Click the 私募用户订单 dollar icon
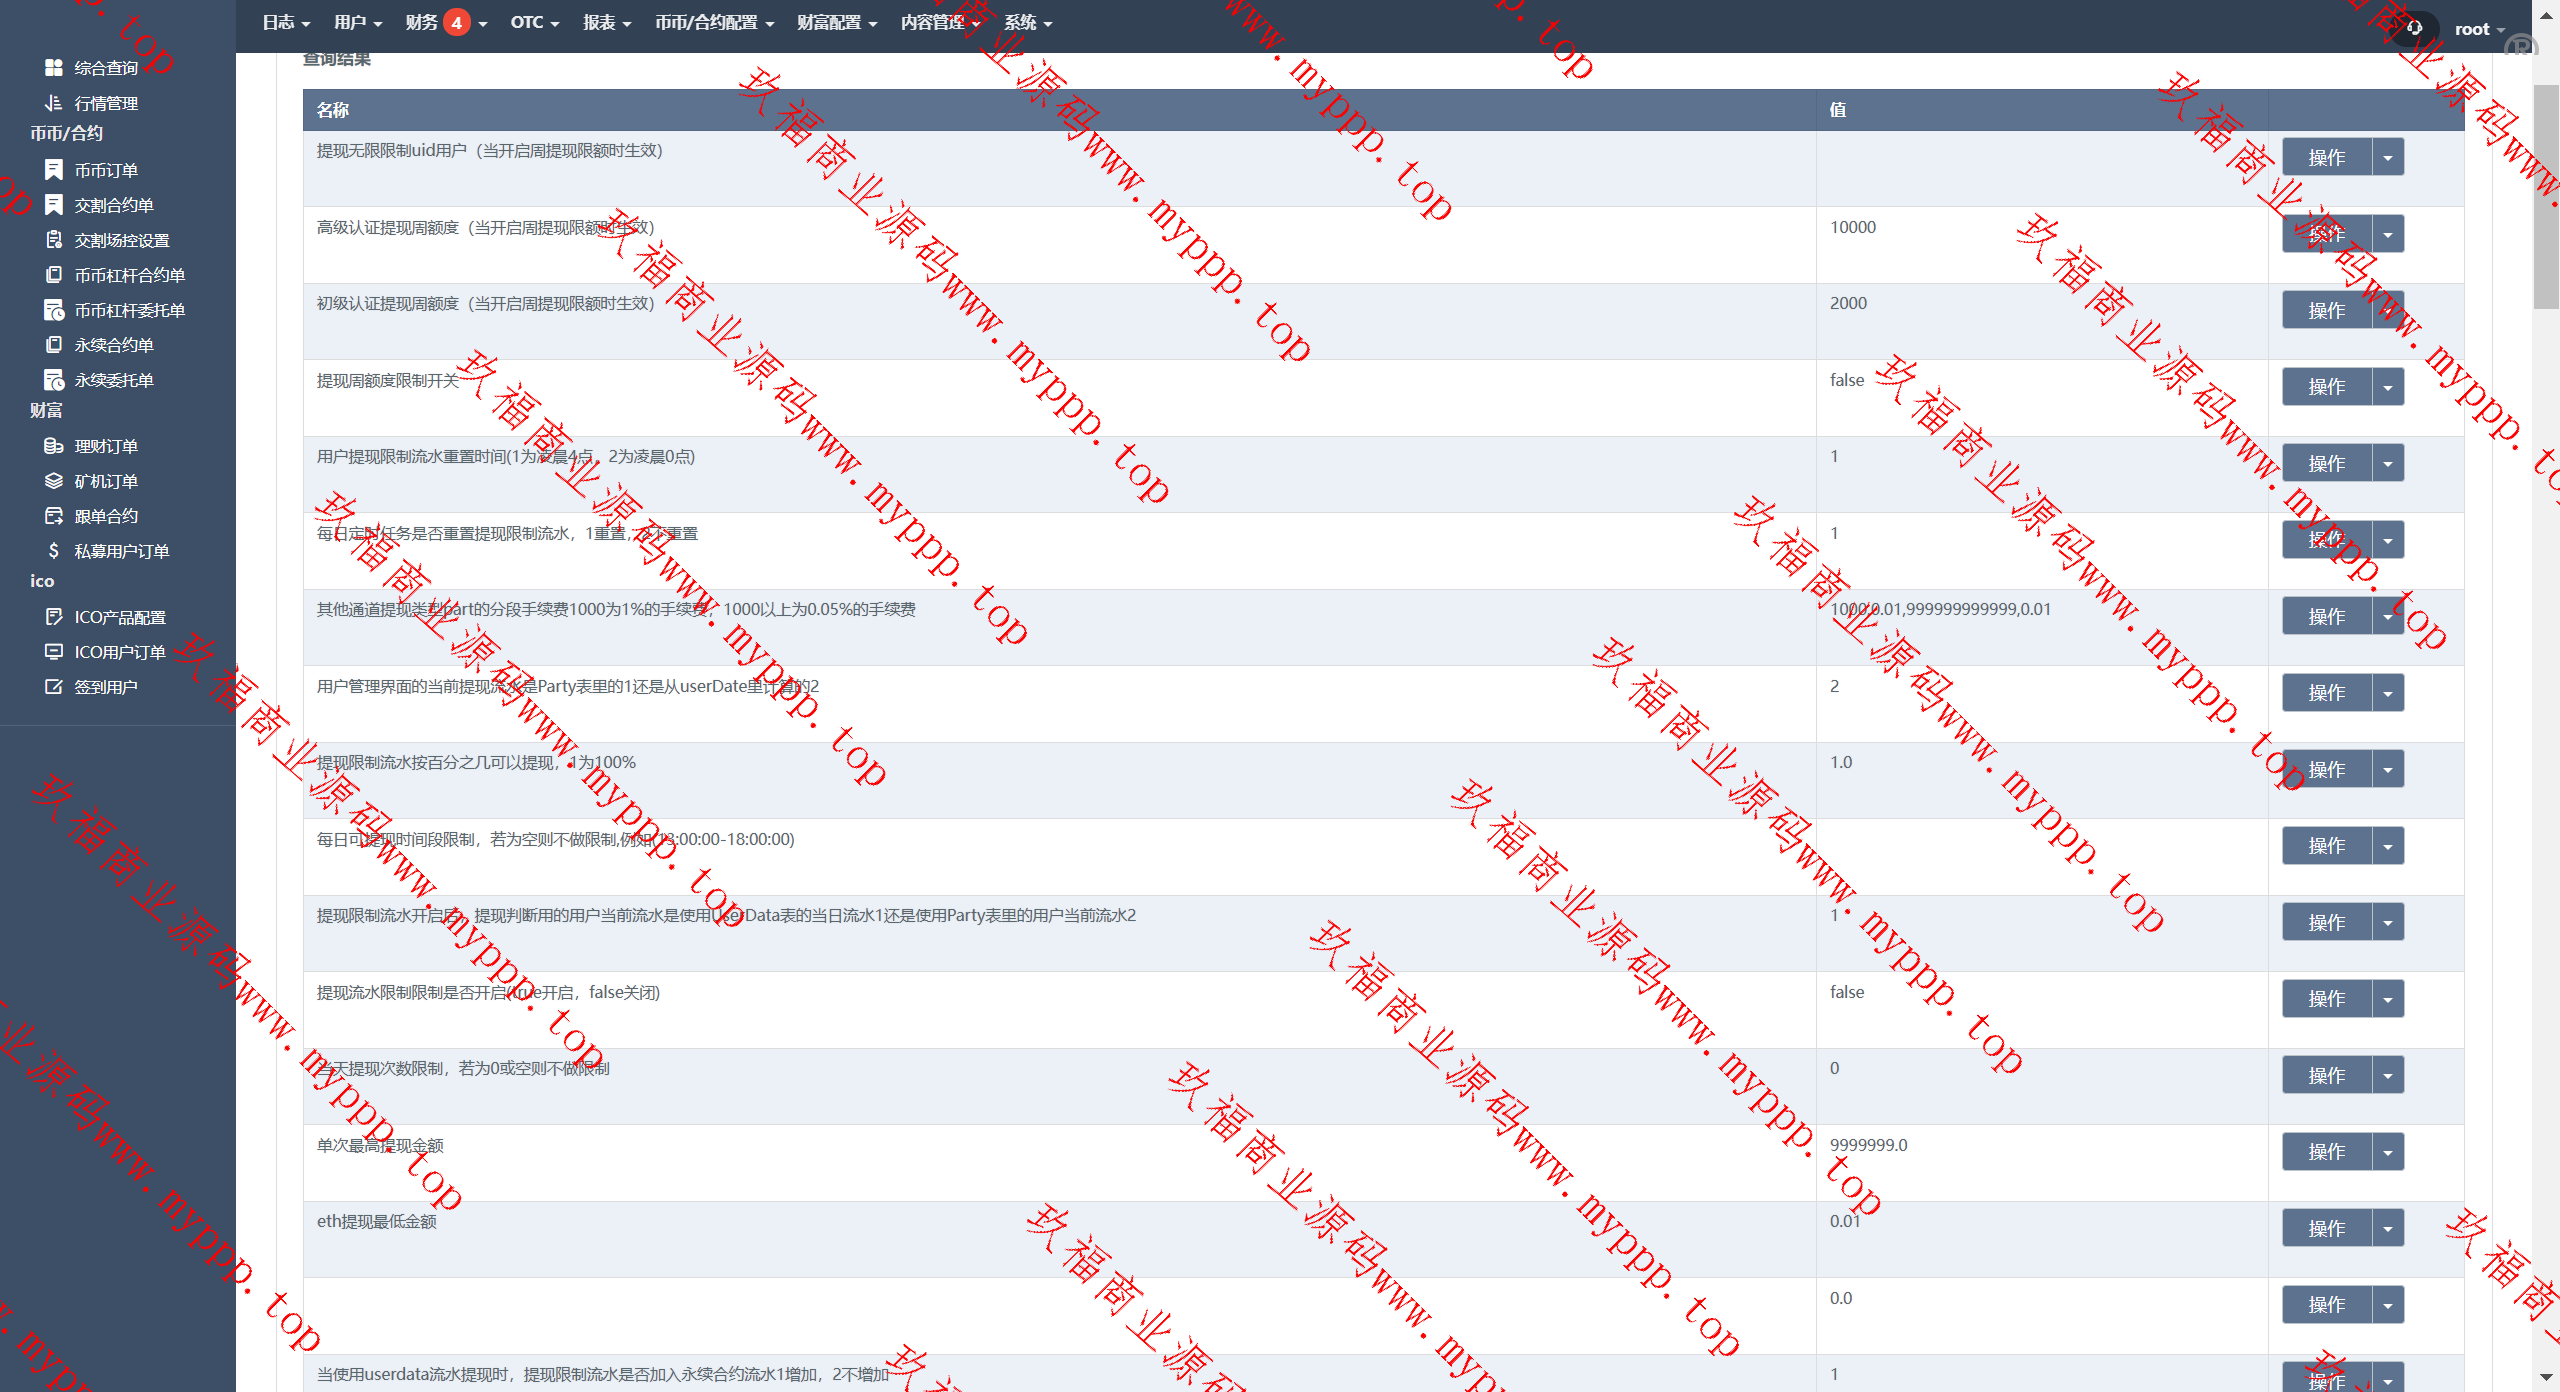Screen dimensions: 2560x1392 pyautogui.click(x=54, y=551)
